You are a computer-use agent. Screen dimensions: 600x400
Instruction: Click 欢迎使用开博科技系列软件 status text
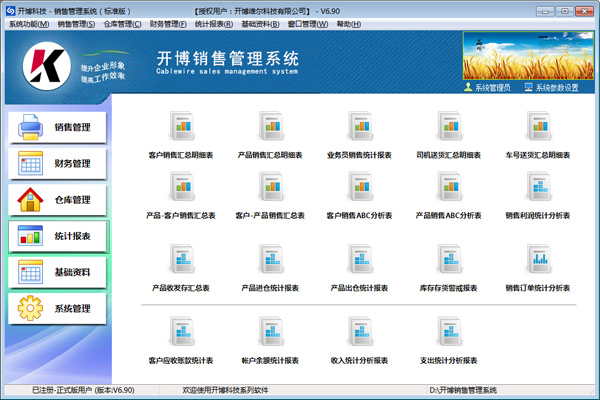[x=225, y=390]
